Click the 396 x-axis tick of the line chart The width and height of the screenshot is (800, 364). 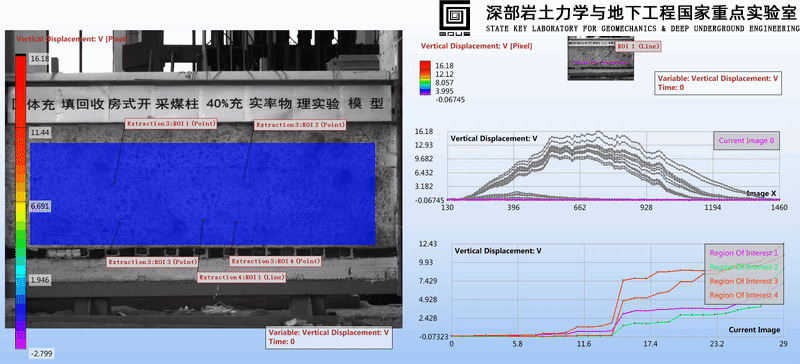coord(514,208)
